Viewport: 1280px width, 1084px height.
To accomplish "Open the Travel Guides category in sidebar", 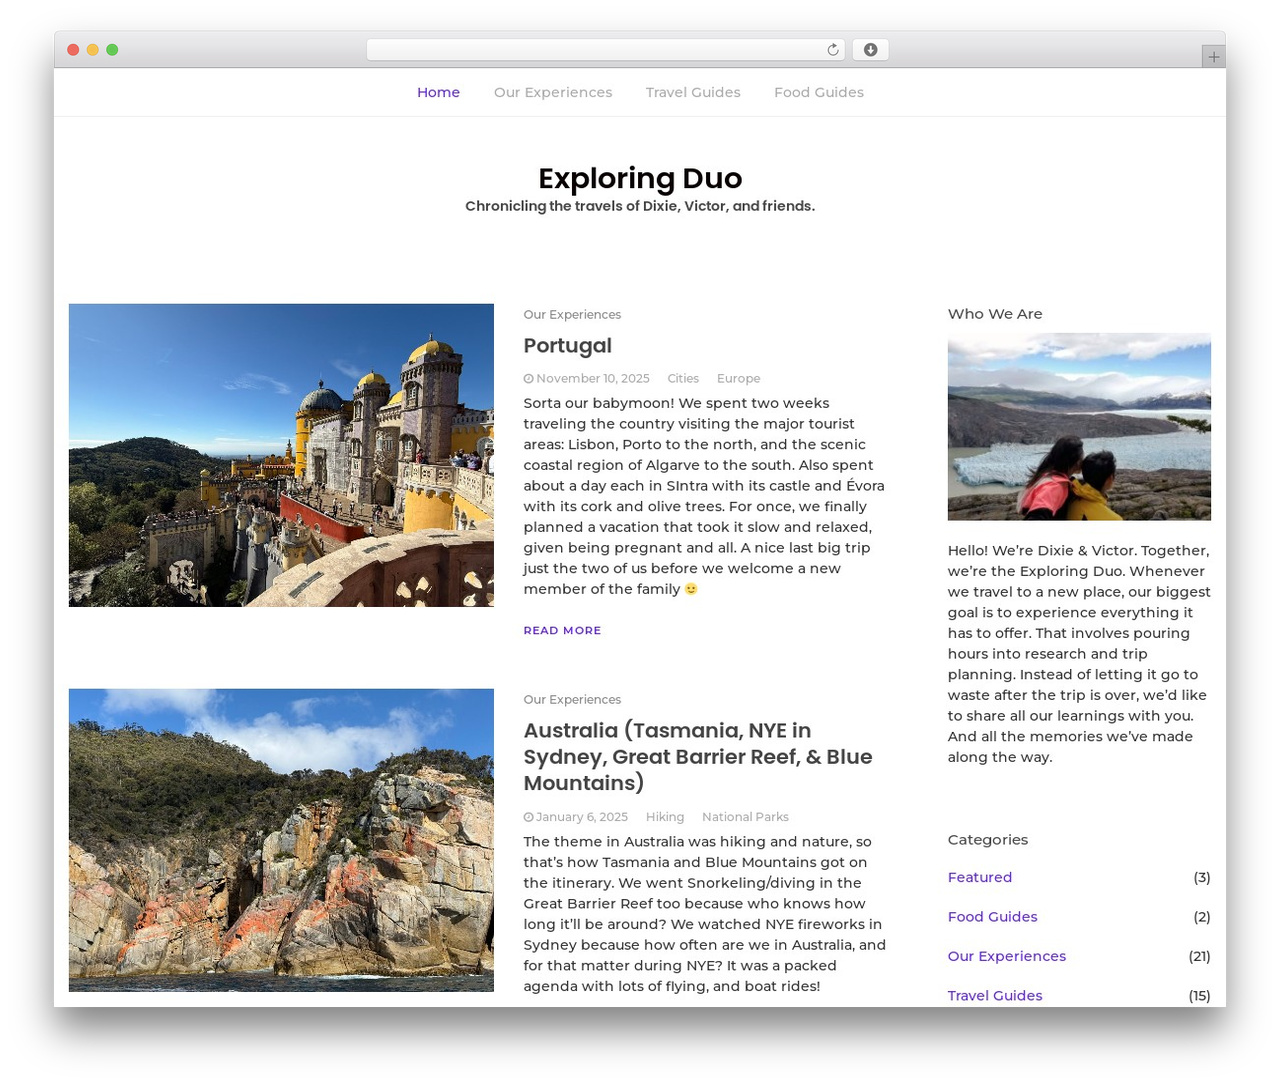I will point(995,995).
